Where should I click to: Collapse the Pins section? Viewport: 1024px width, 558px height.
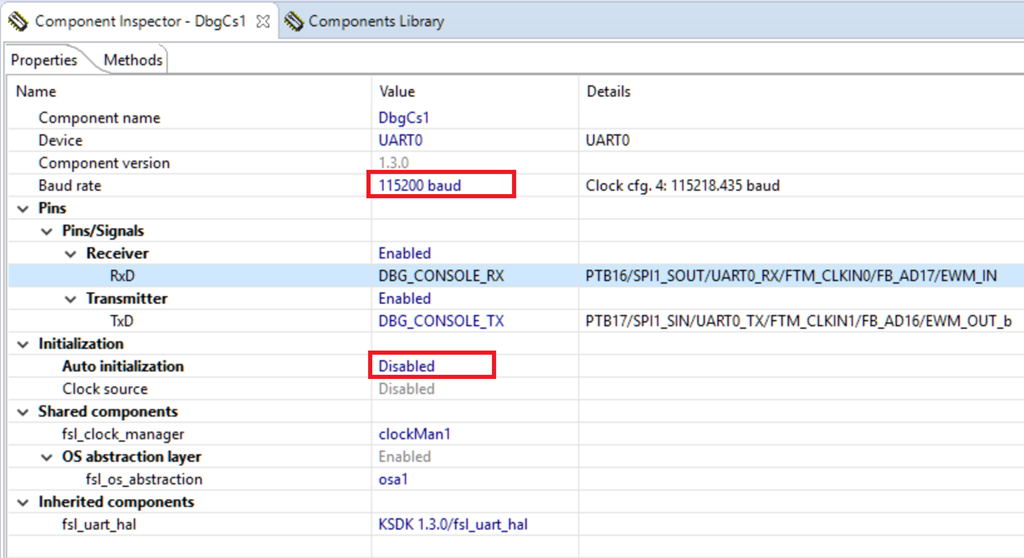click(x=23, y=209)
